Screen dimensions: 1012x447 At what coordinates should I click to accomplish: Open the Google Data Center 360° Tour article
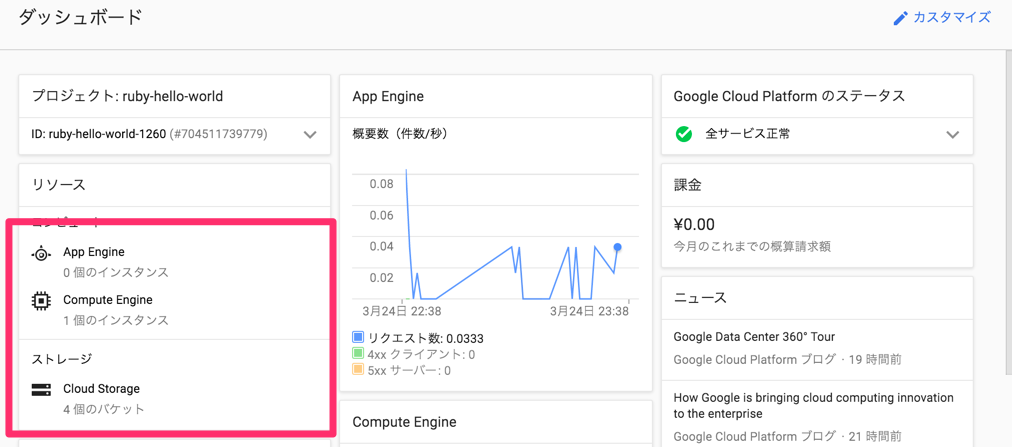754,337
